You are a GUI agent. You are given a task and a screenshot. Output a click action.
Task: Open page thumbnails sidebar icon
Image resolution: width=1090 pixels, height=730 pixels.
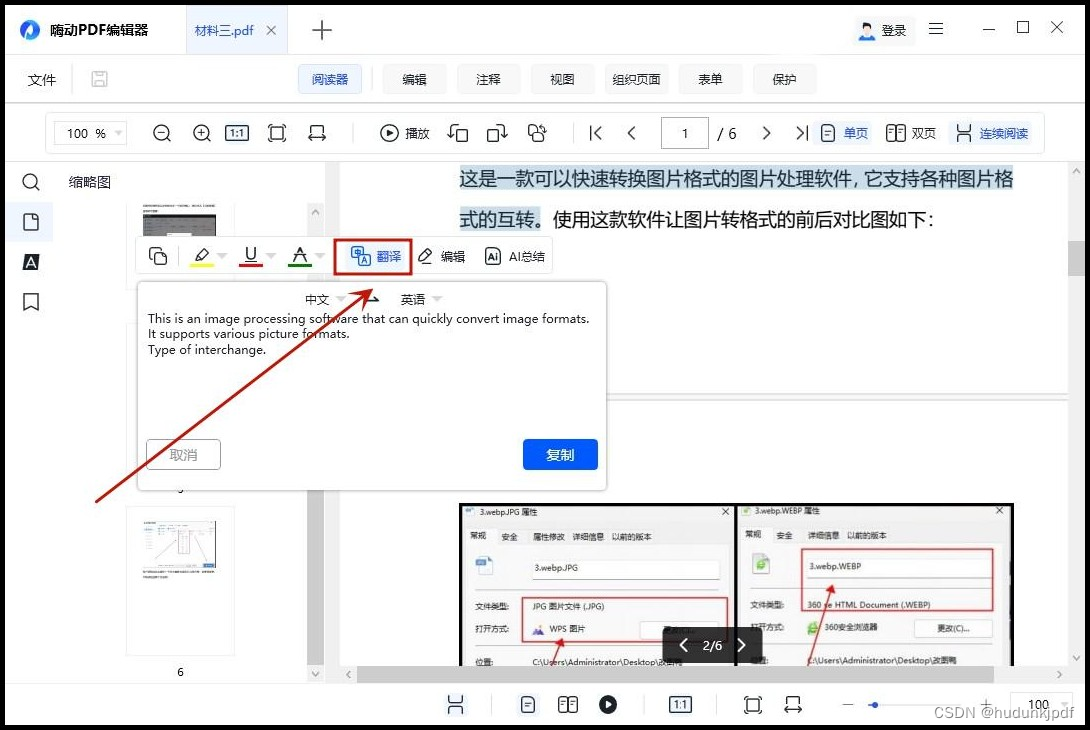31,222
